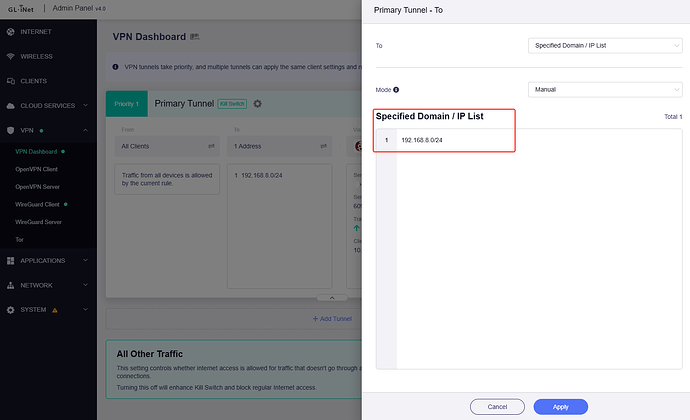Click the Cloud Services cloud icon

11,105
